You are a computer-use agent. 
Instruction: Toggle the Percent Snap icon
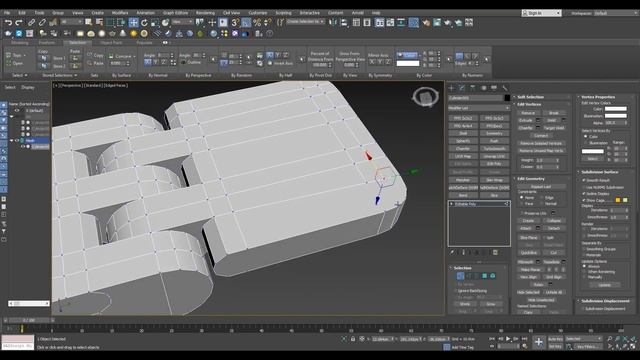click(257, 22)
